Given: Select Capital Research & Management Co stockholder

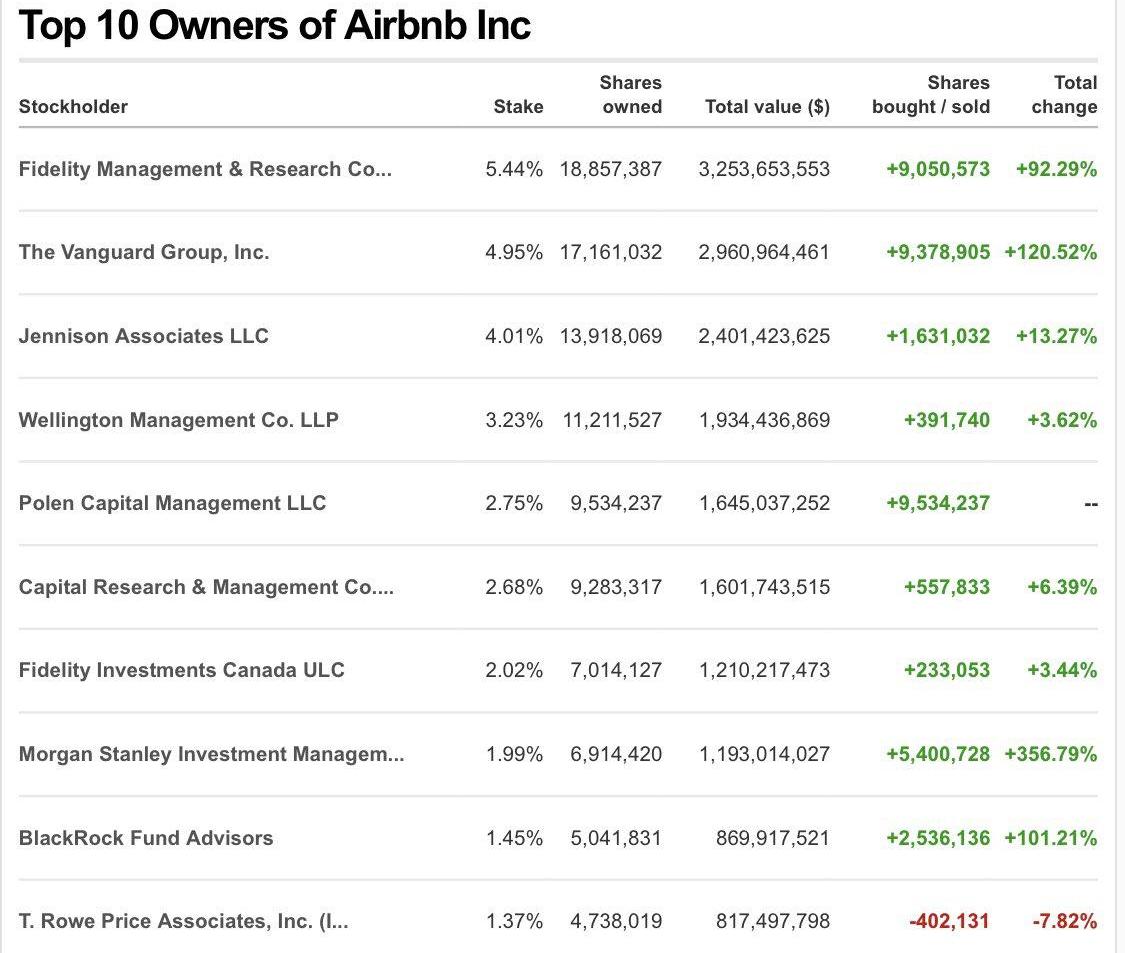Looking at the screenshot, I should [x=206, y=587].
